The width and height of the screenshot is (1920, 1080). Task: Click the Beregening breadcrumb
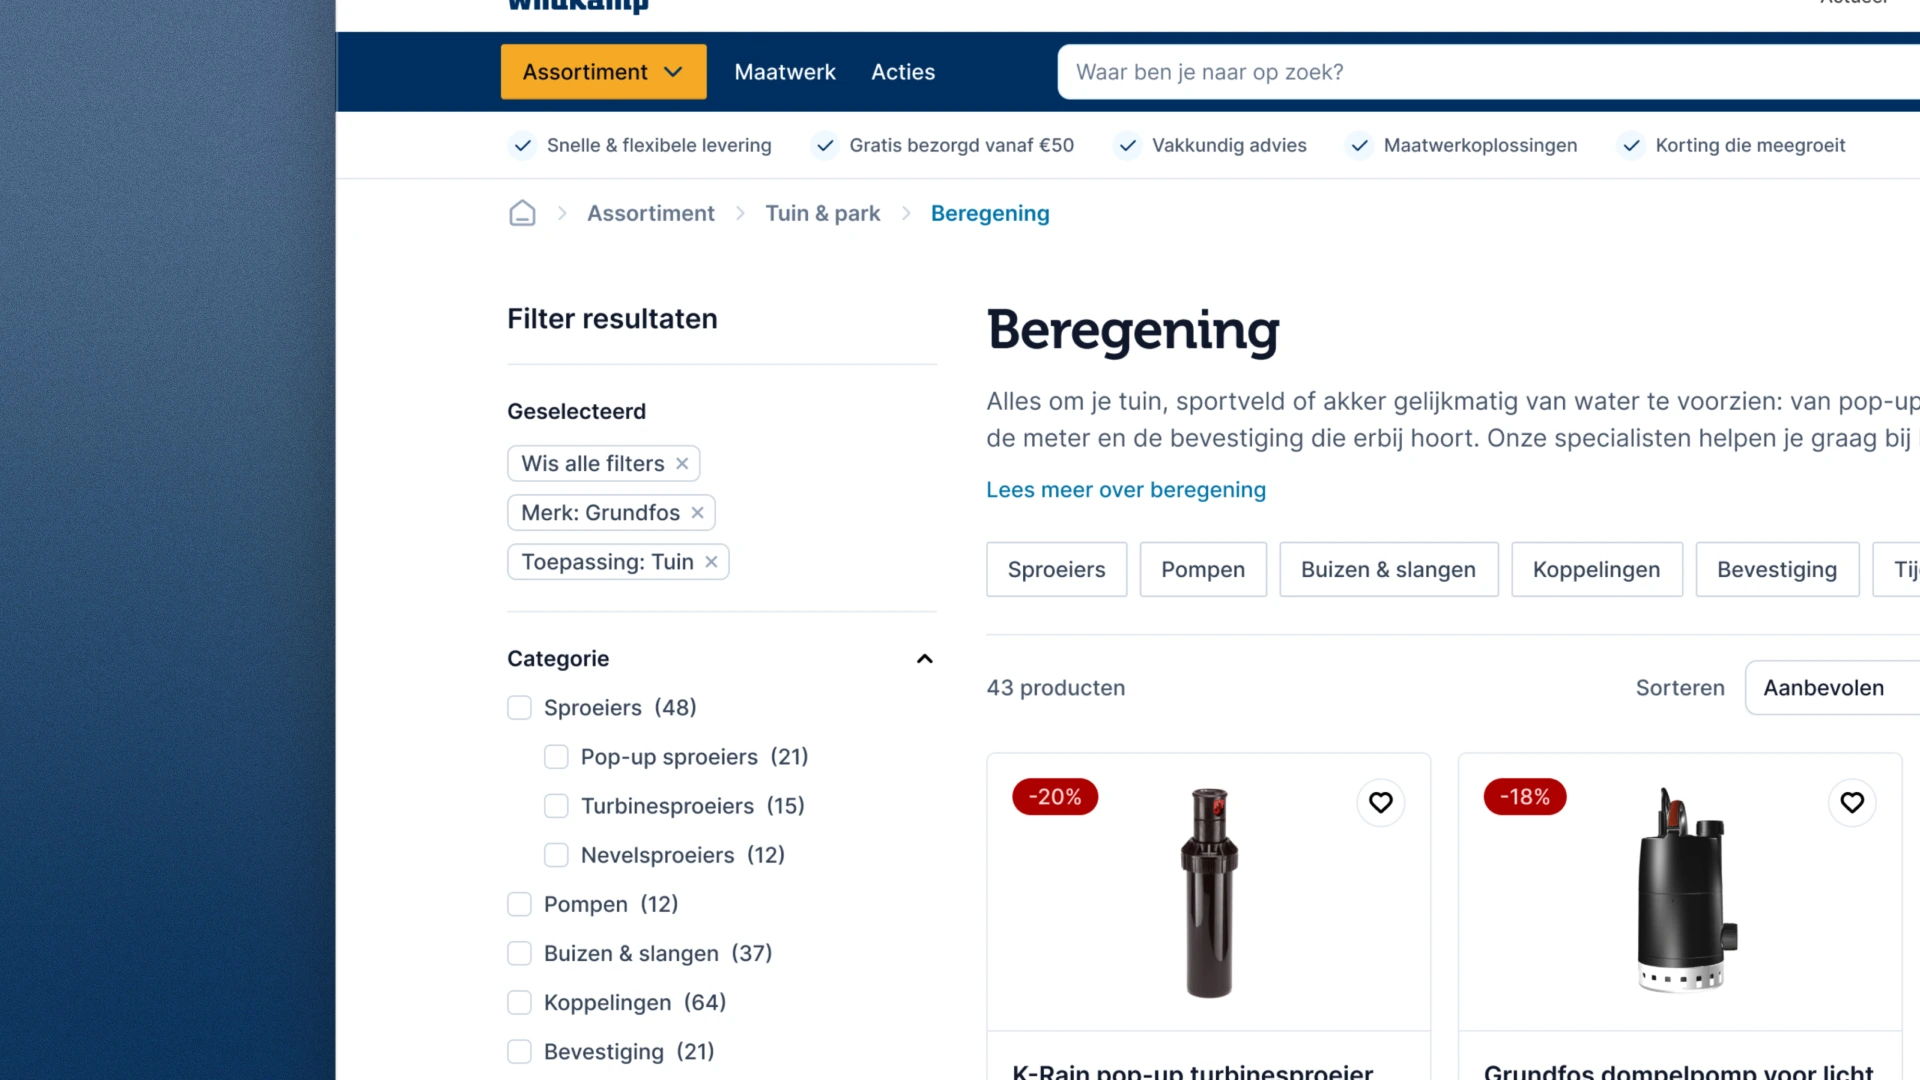point(990,213)
